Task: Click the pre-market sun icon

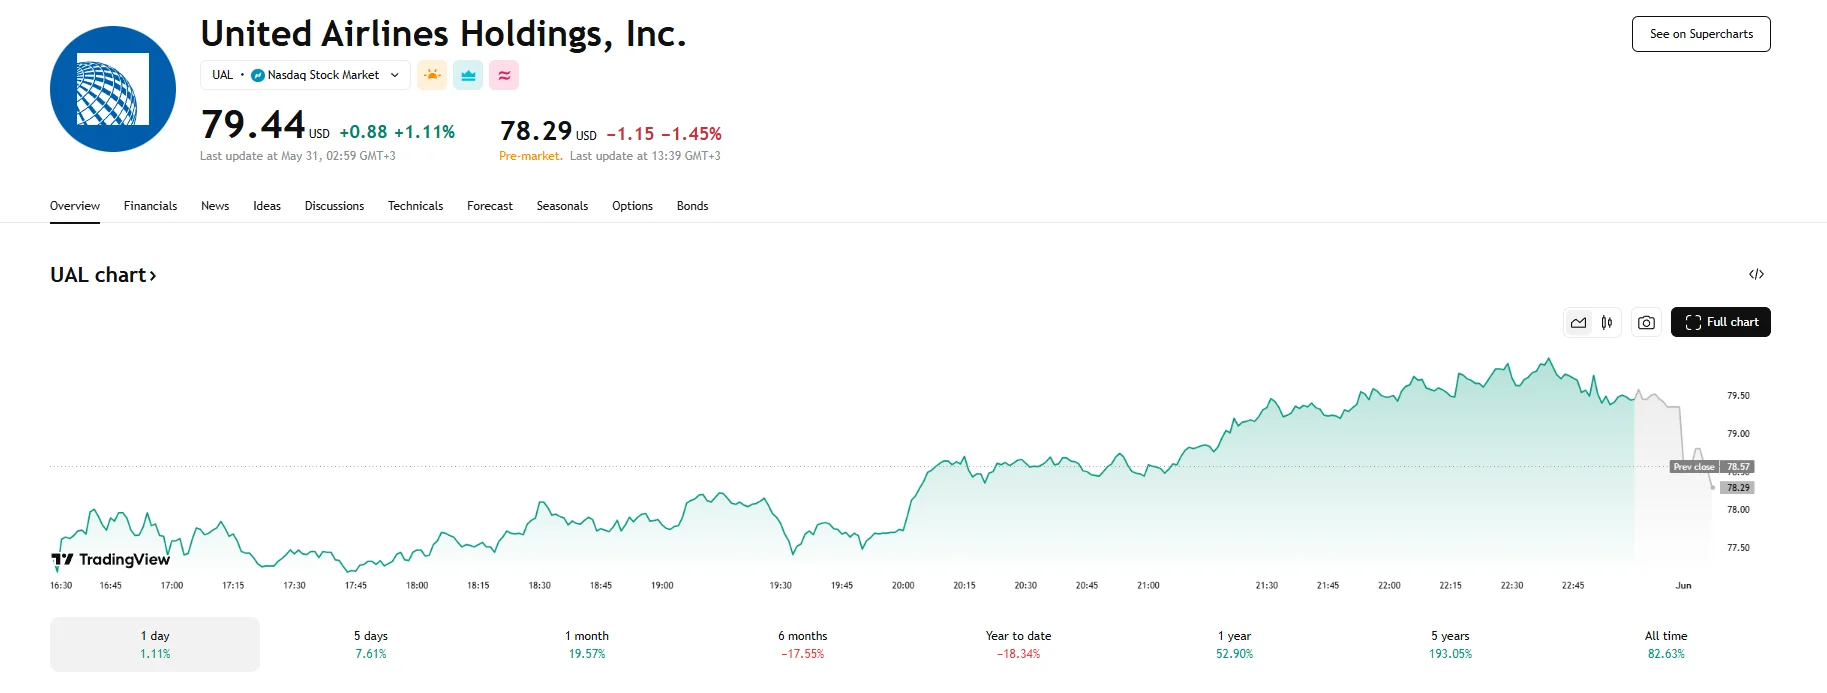Action: point(431,75)
